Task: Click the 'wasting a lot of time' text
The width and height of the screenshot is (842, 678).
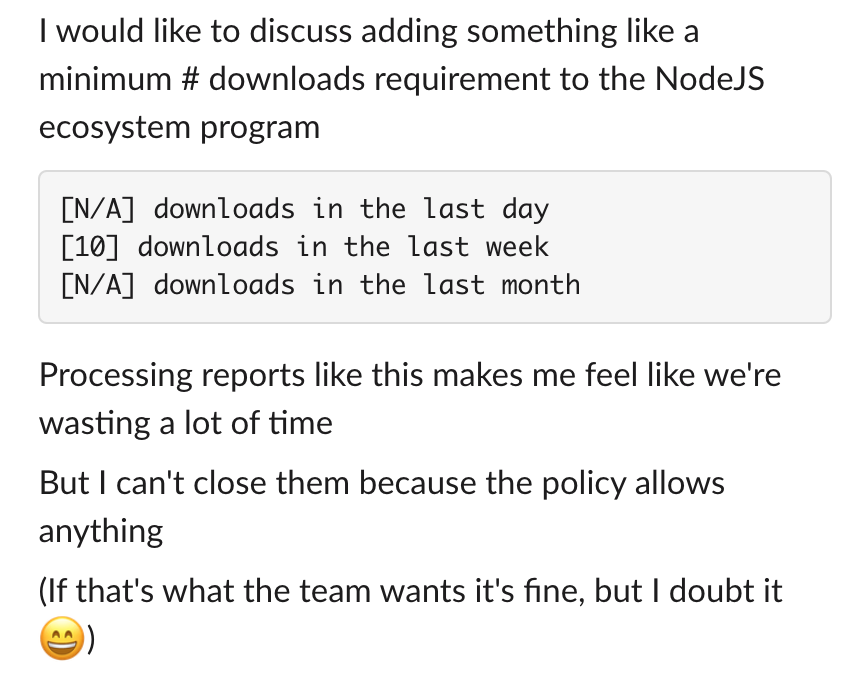Action: [186, 423]
